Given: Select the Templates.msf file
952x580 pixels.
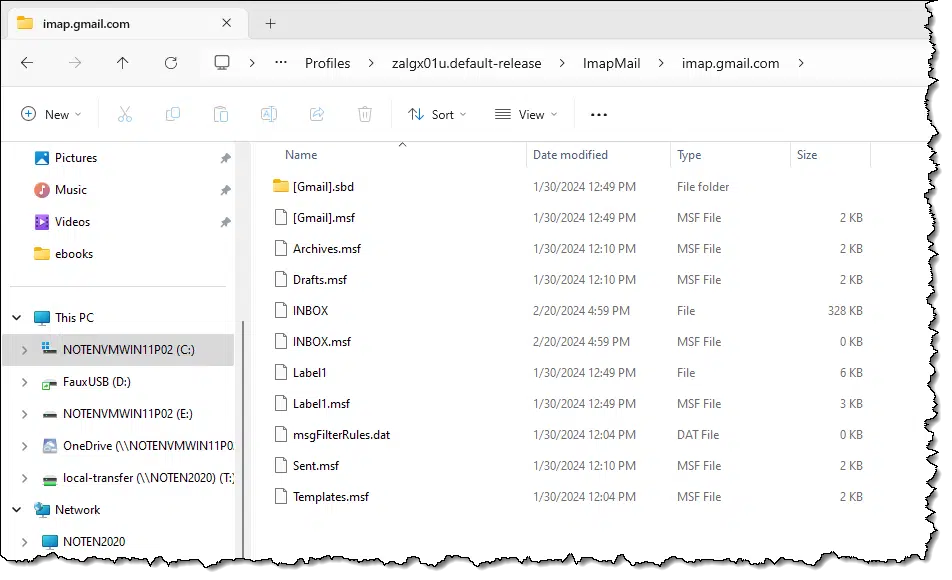Looking at the screenshot, I should point(331,497).
